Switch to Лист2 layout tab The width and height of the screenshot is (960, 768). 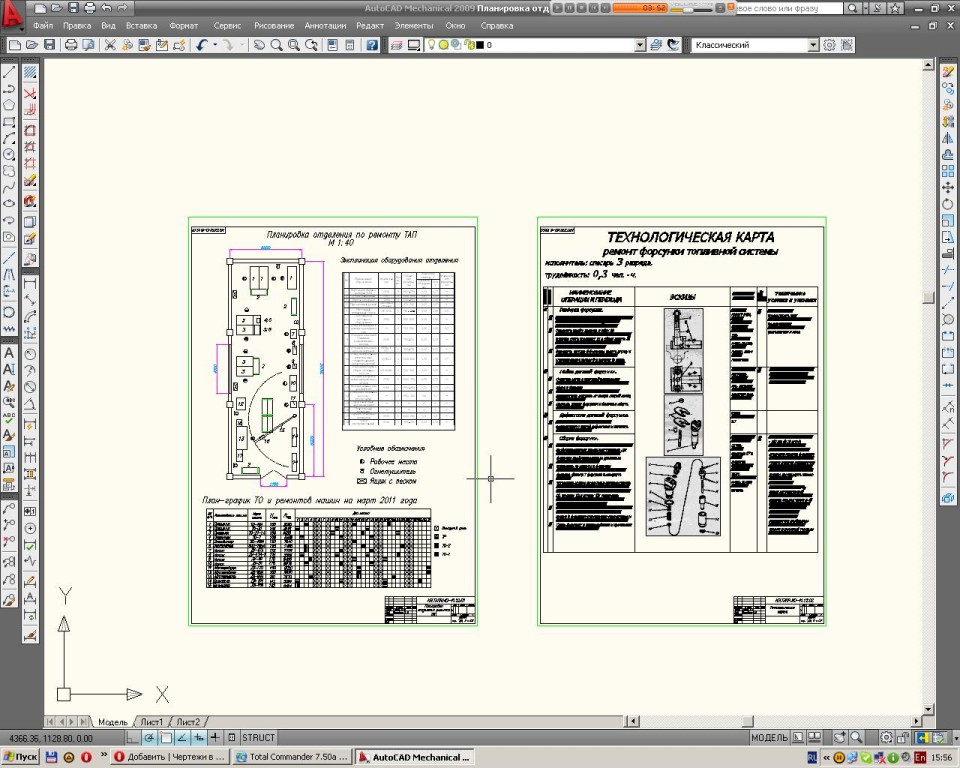188,722
